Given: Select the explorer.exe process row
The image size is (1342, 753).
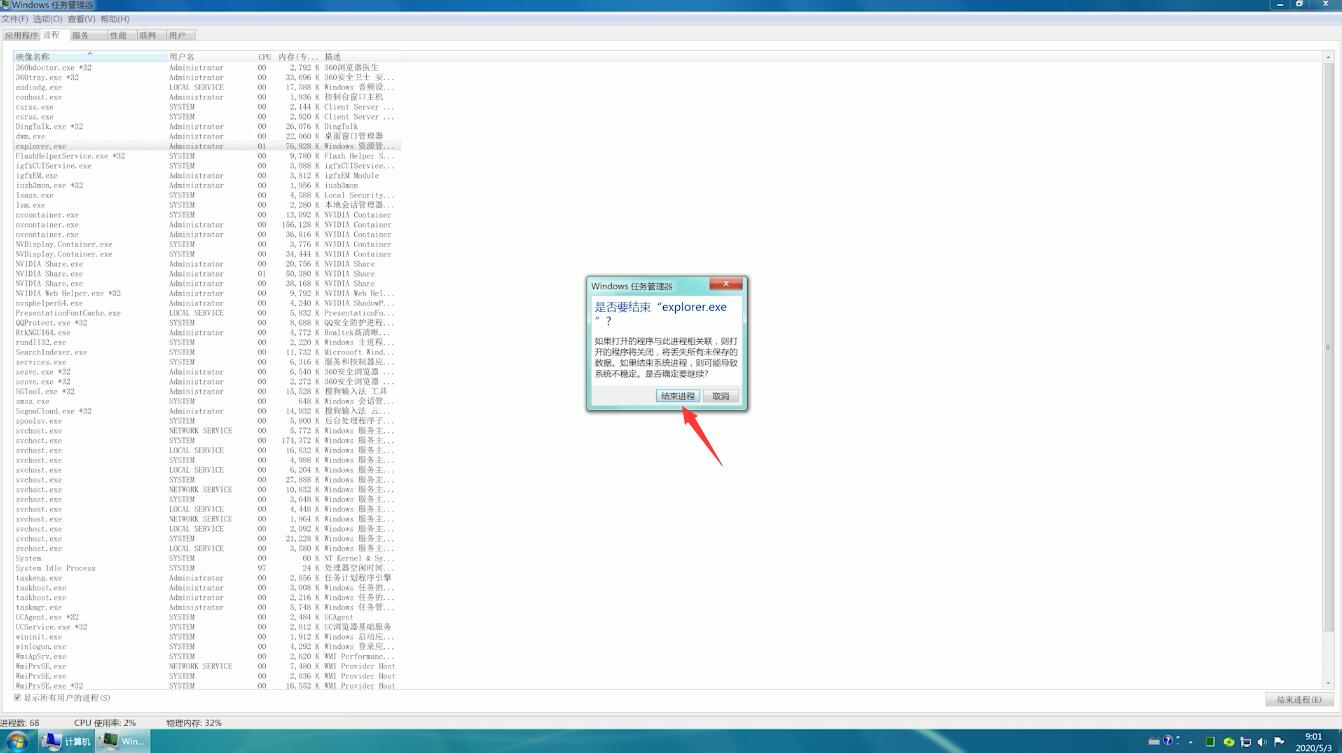Looking at the screenshot, I should click(207, 146).
